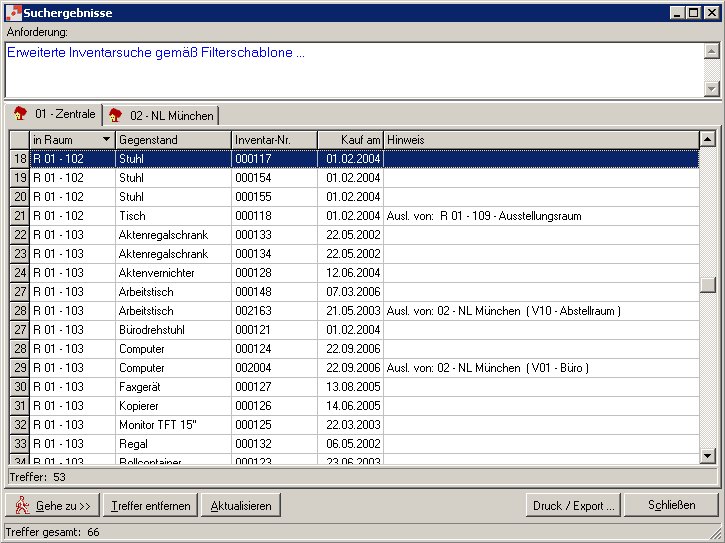This screenshot has width=725, height=543.
Task: Select inventory number 000117
Action: pos(253,159)
